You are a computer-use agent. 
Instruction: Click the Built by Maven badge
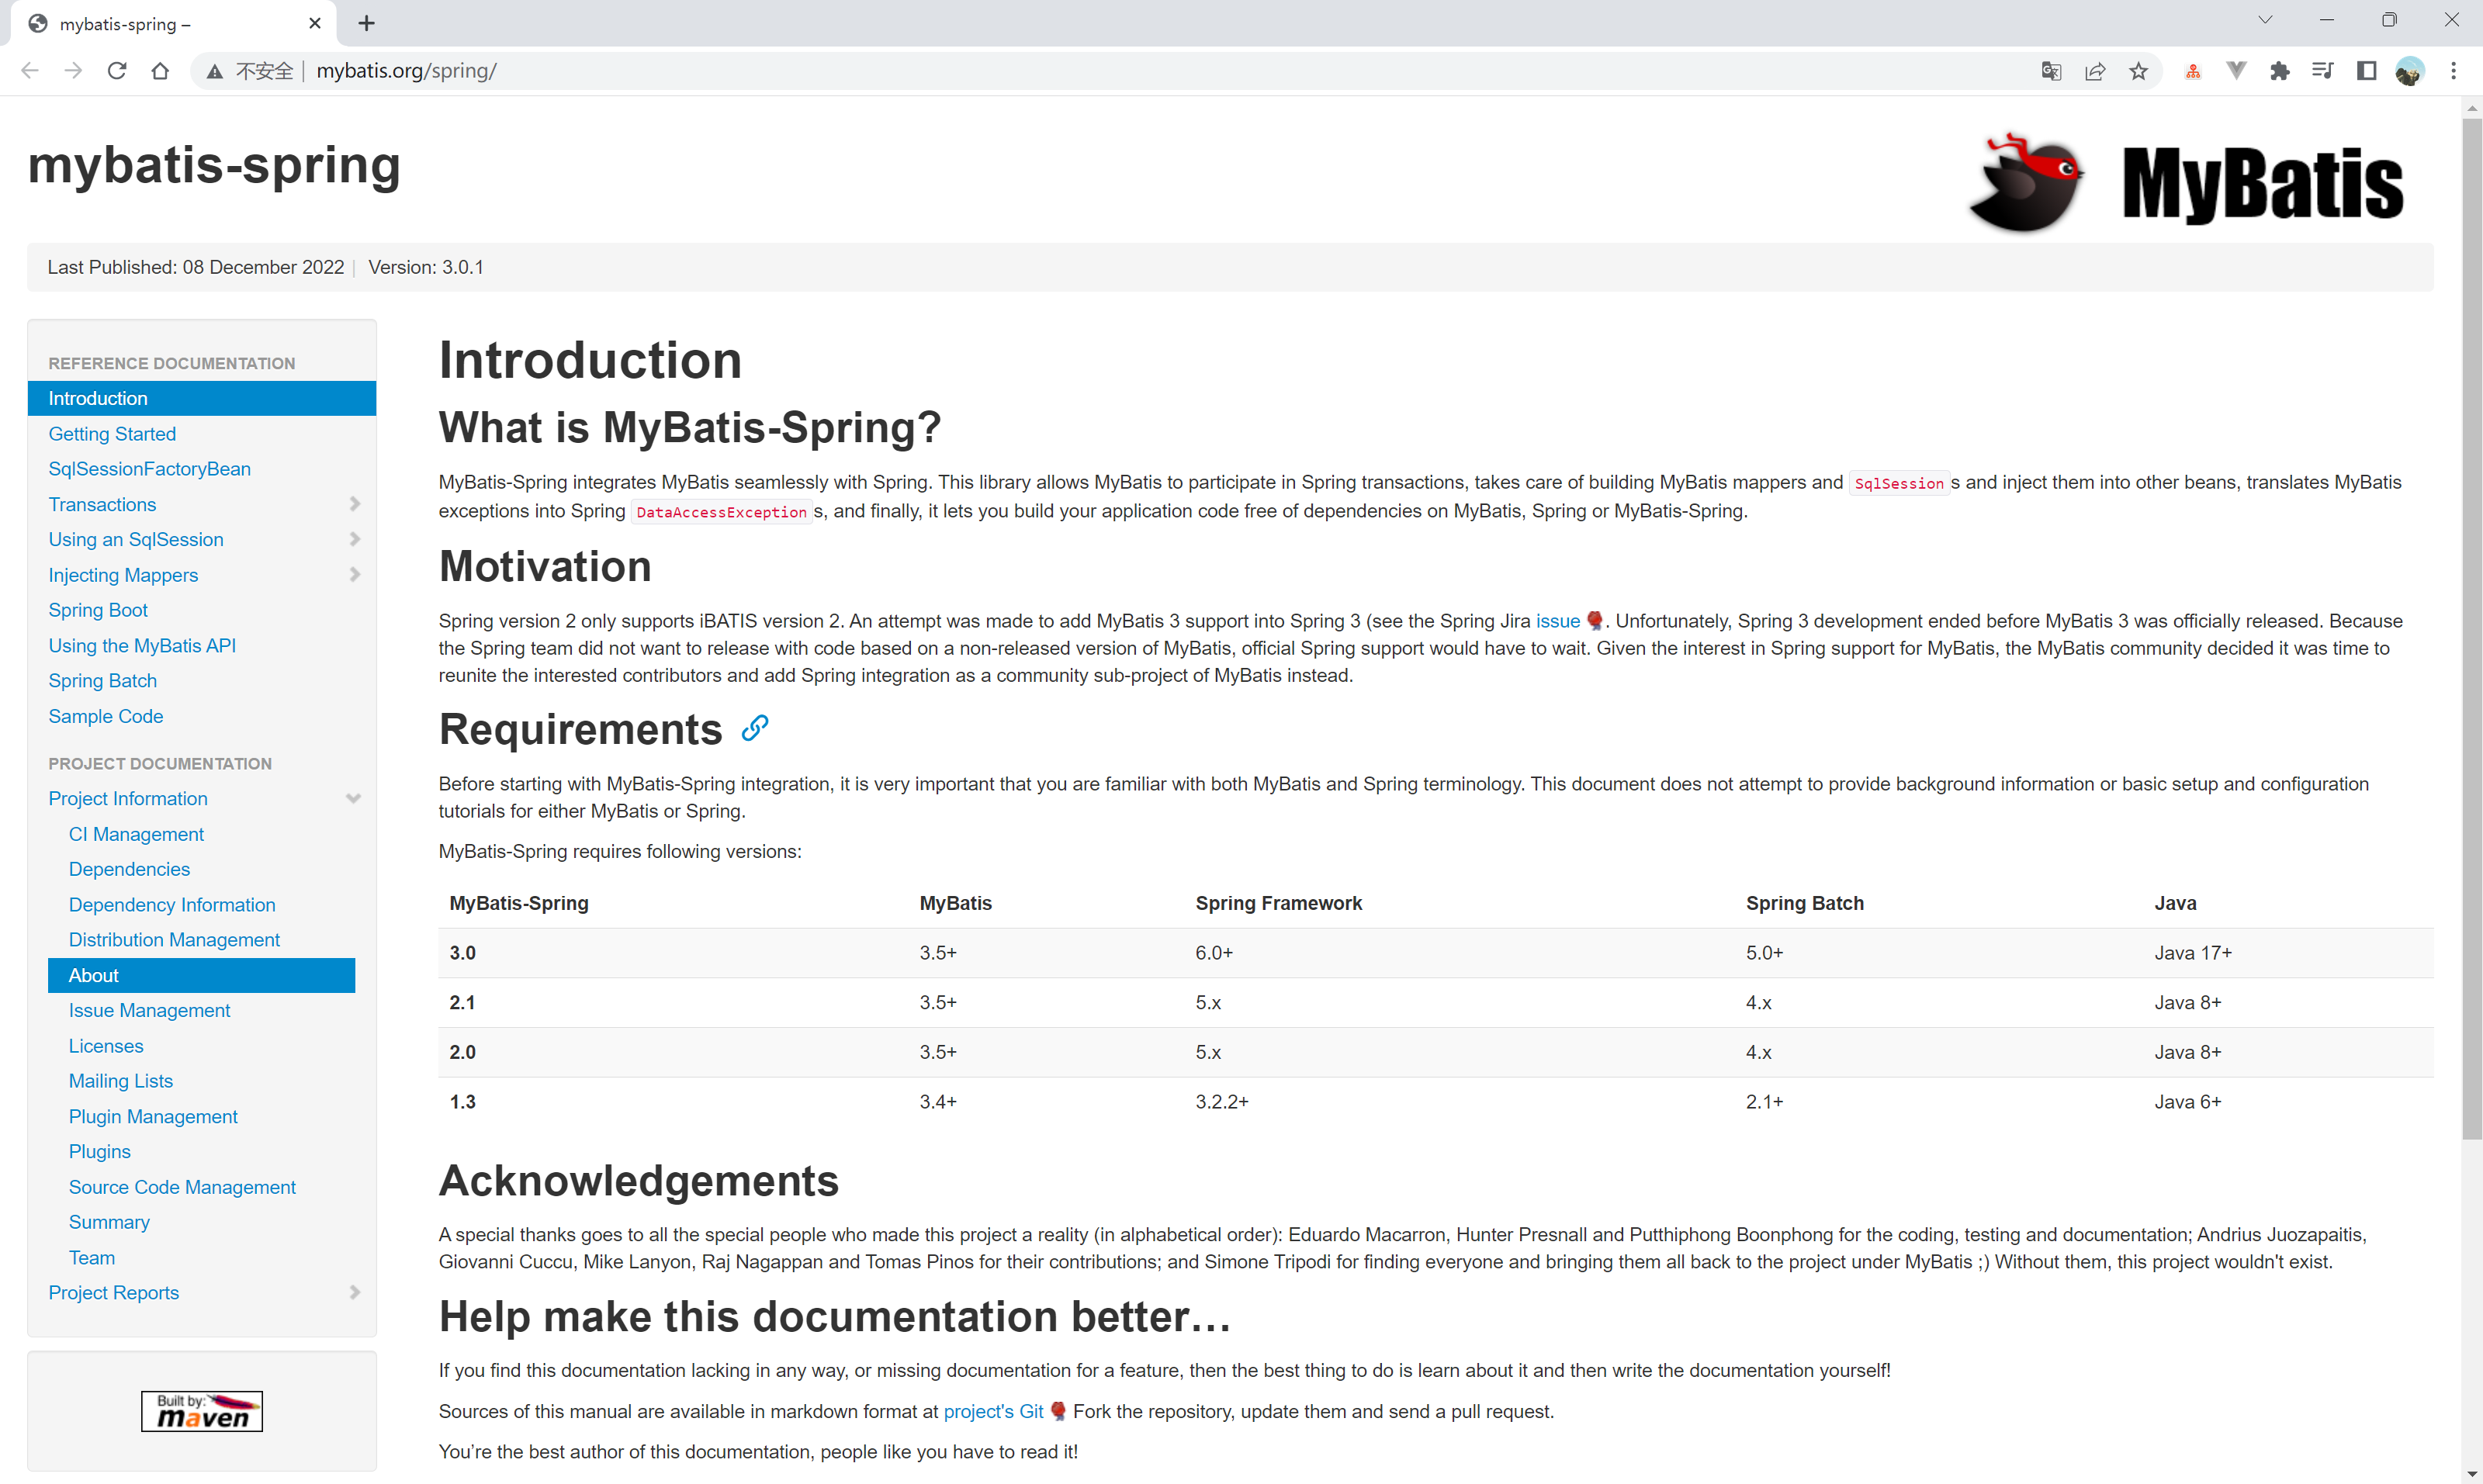pos(201,1411)
